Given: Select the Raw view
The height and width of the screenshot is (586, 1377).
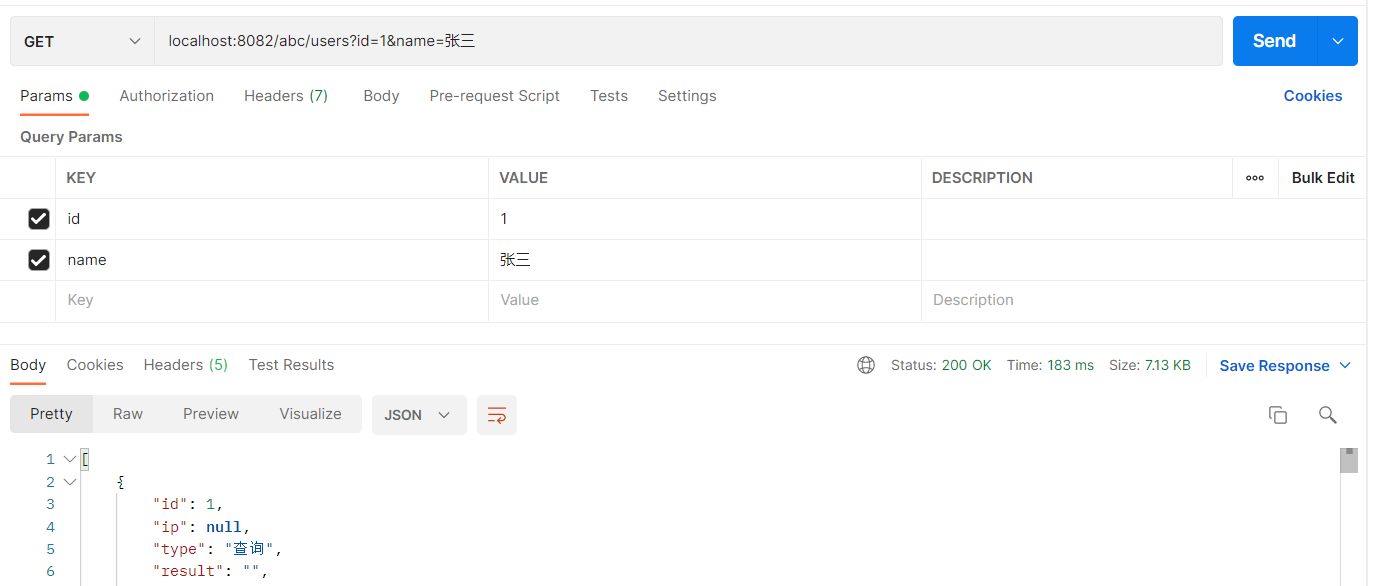Looking at the screenshot, I should coord(127,414).
